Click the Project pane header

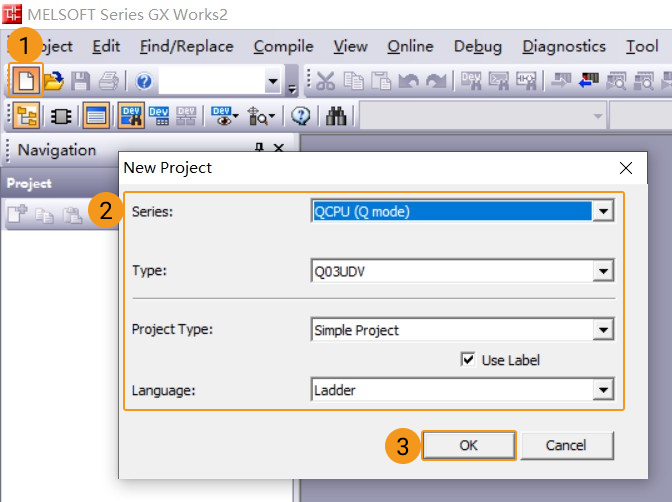coord(60,183)
